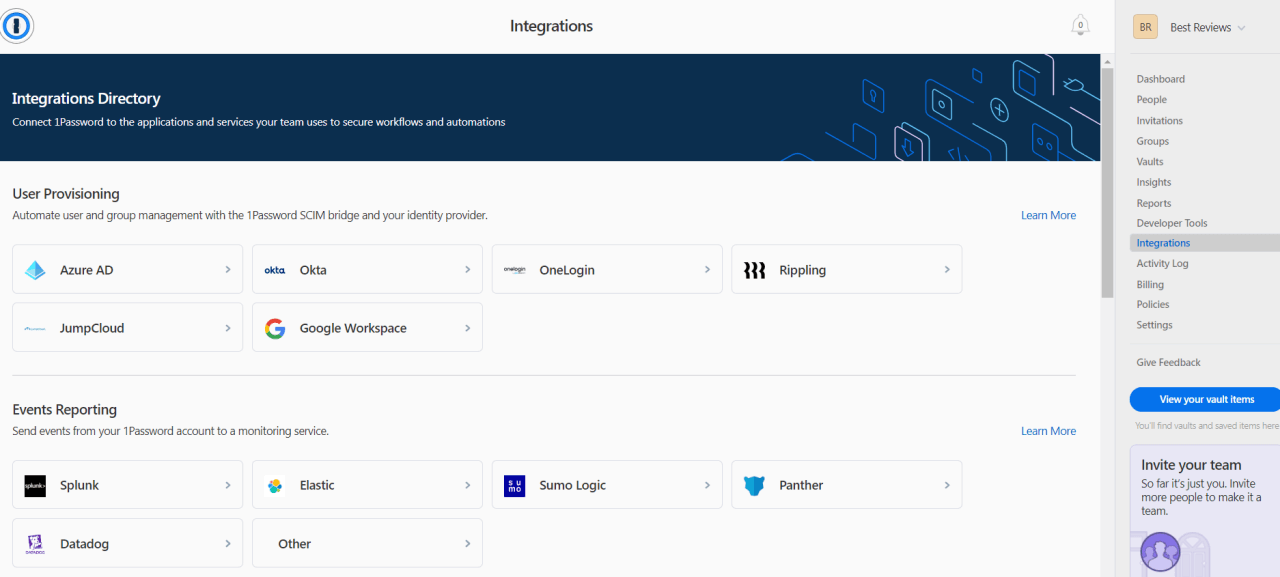
Task: Open the Datadog integration tile
Action: click(x=127, y=542)
